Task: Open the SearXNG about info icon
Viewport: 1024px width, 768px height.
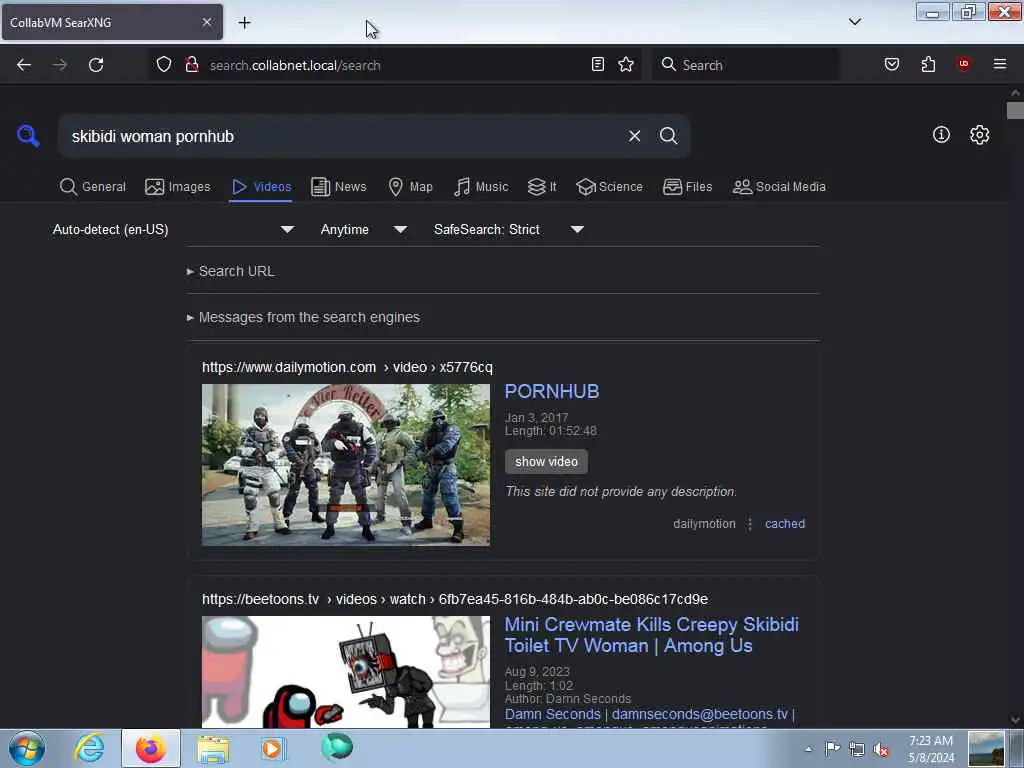Action: point(941,135)
